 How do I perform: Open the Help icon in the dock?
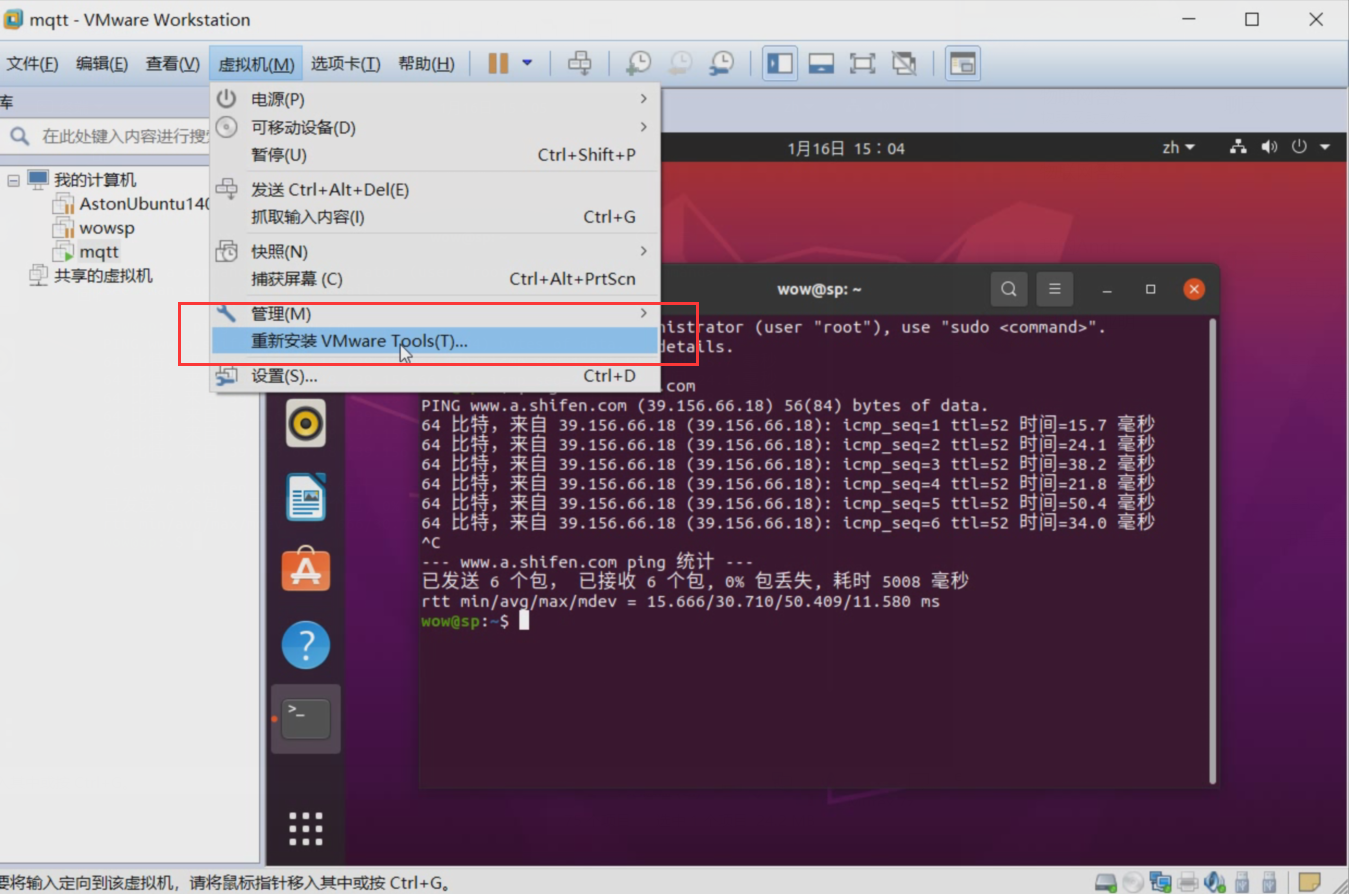tap(306, 645)
